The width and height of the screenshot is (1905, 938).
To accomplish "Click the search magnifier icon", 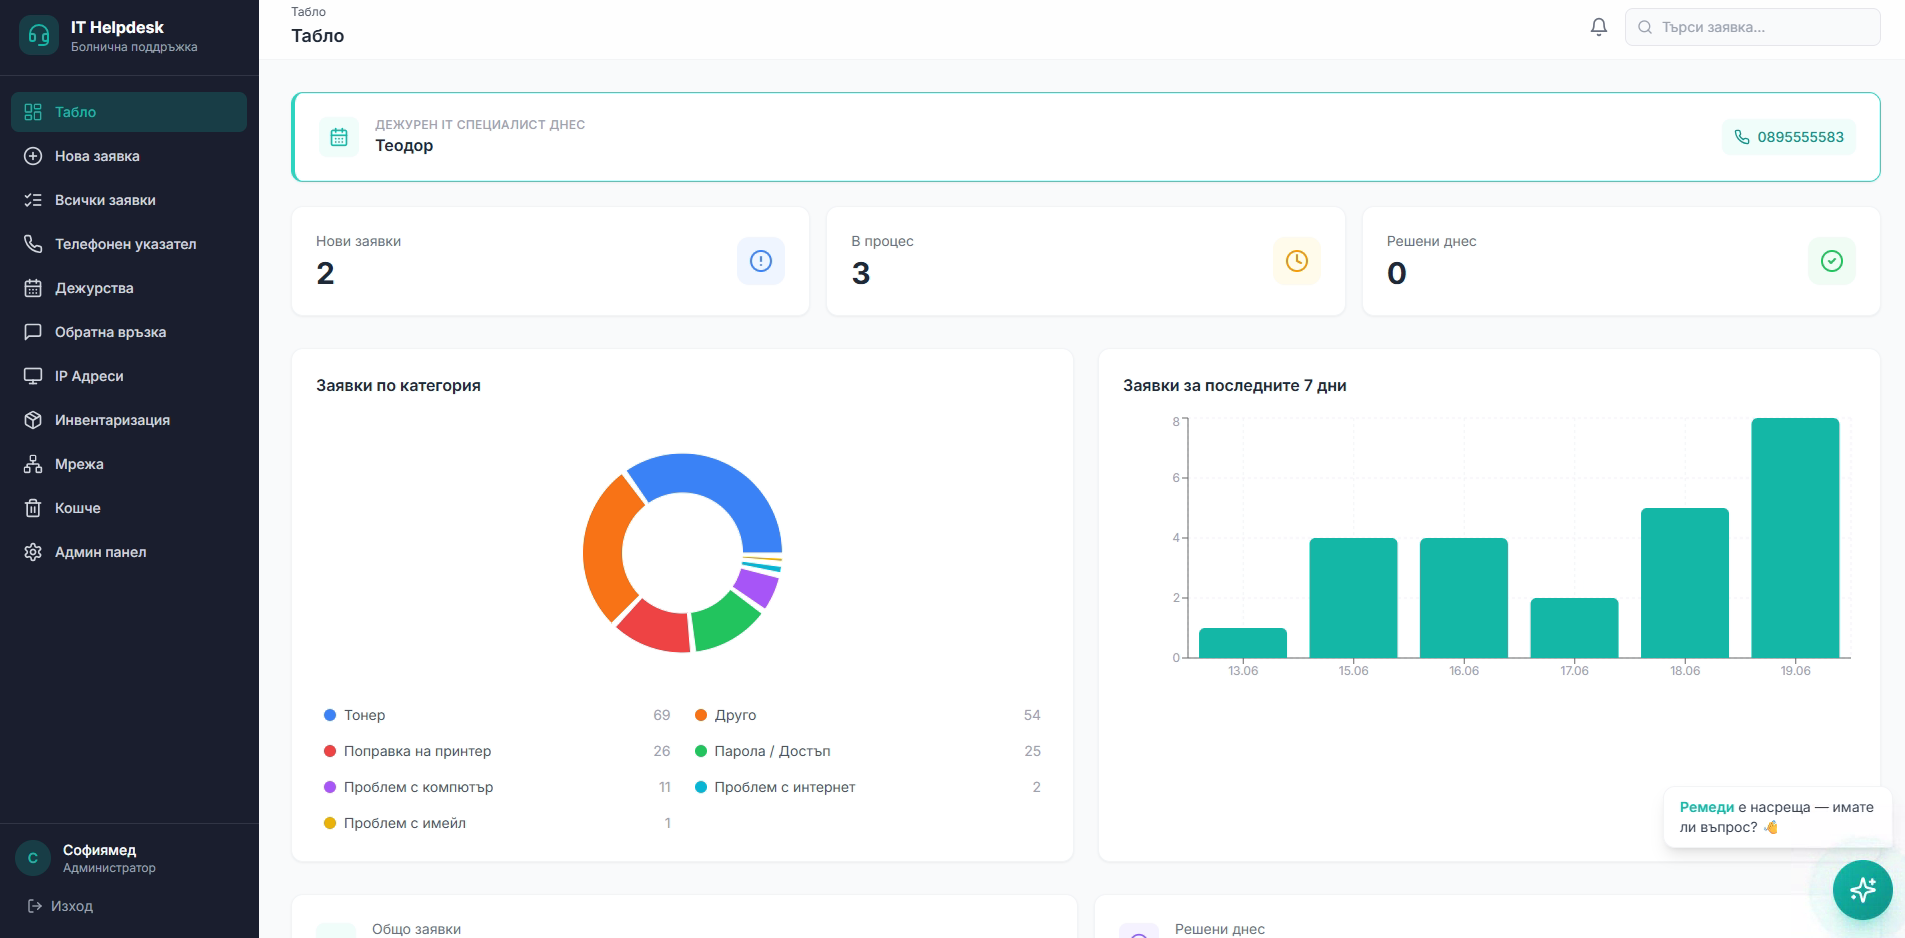I will 1645,27.
